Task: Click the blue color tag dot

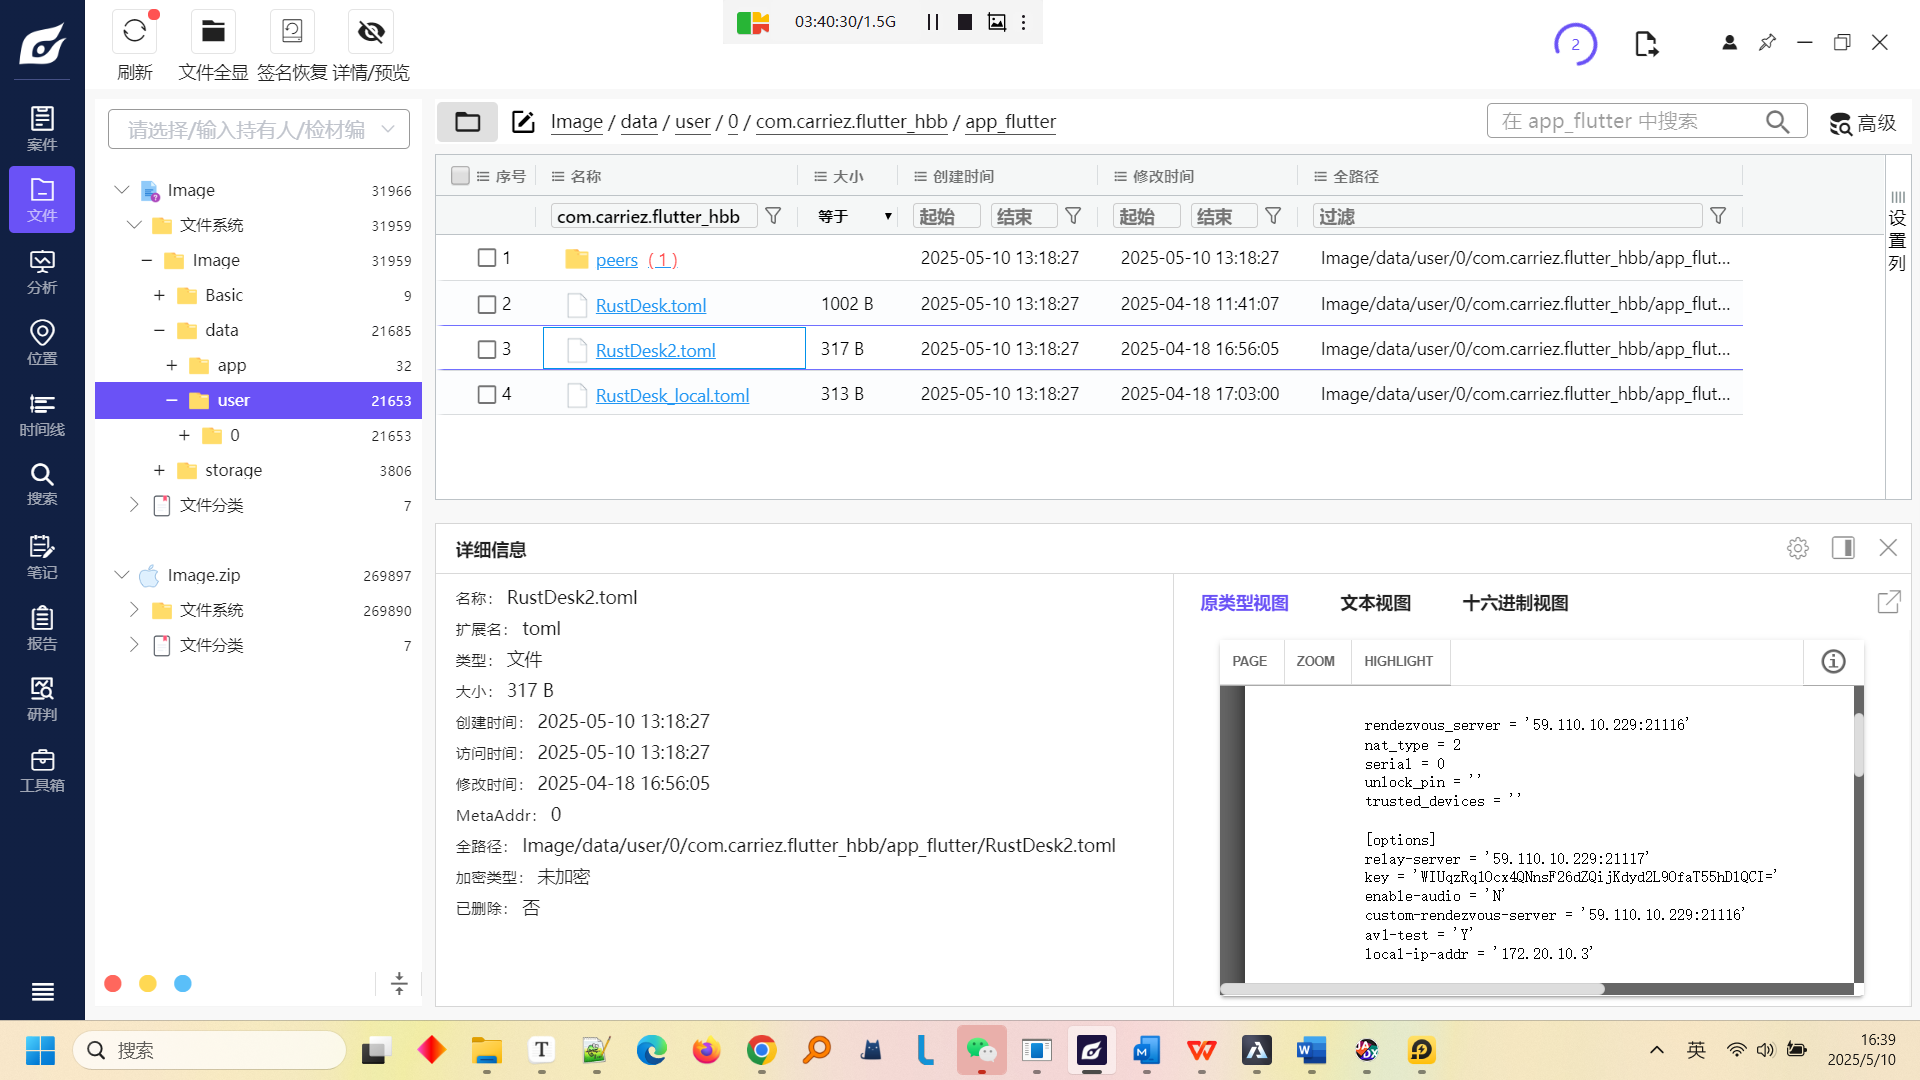Action: pyautogui.click(x=183, y=984)
